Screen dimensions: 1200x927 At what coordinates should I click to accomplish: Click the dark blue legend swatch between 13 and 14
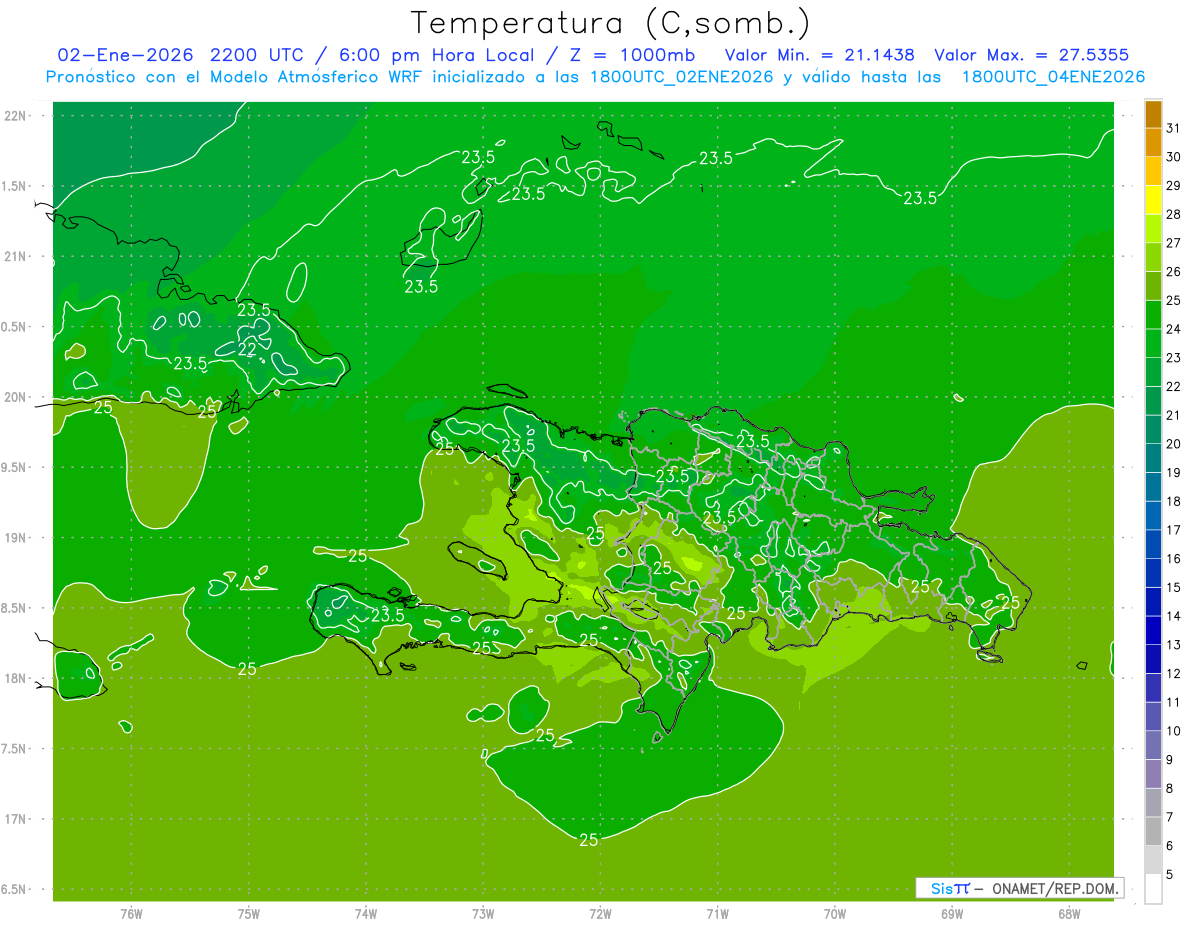pyautogui.click(x=1153, y=630)
